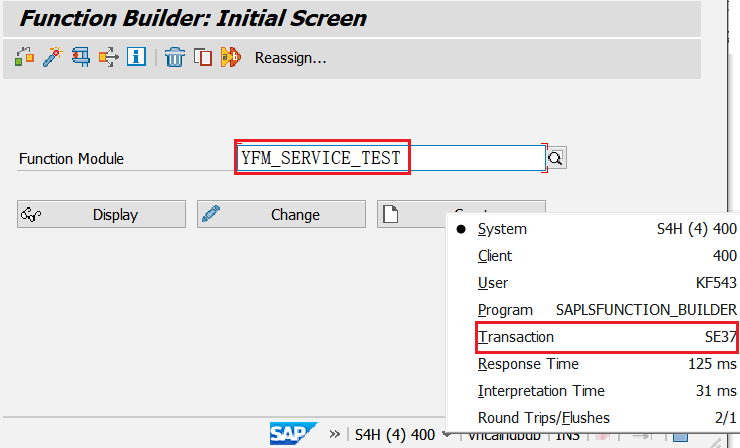Select Response Time in status popup
This screenshot has height=448, width=740.
[x=528, y=364]
